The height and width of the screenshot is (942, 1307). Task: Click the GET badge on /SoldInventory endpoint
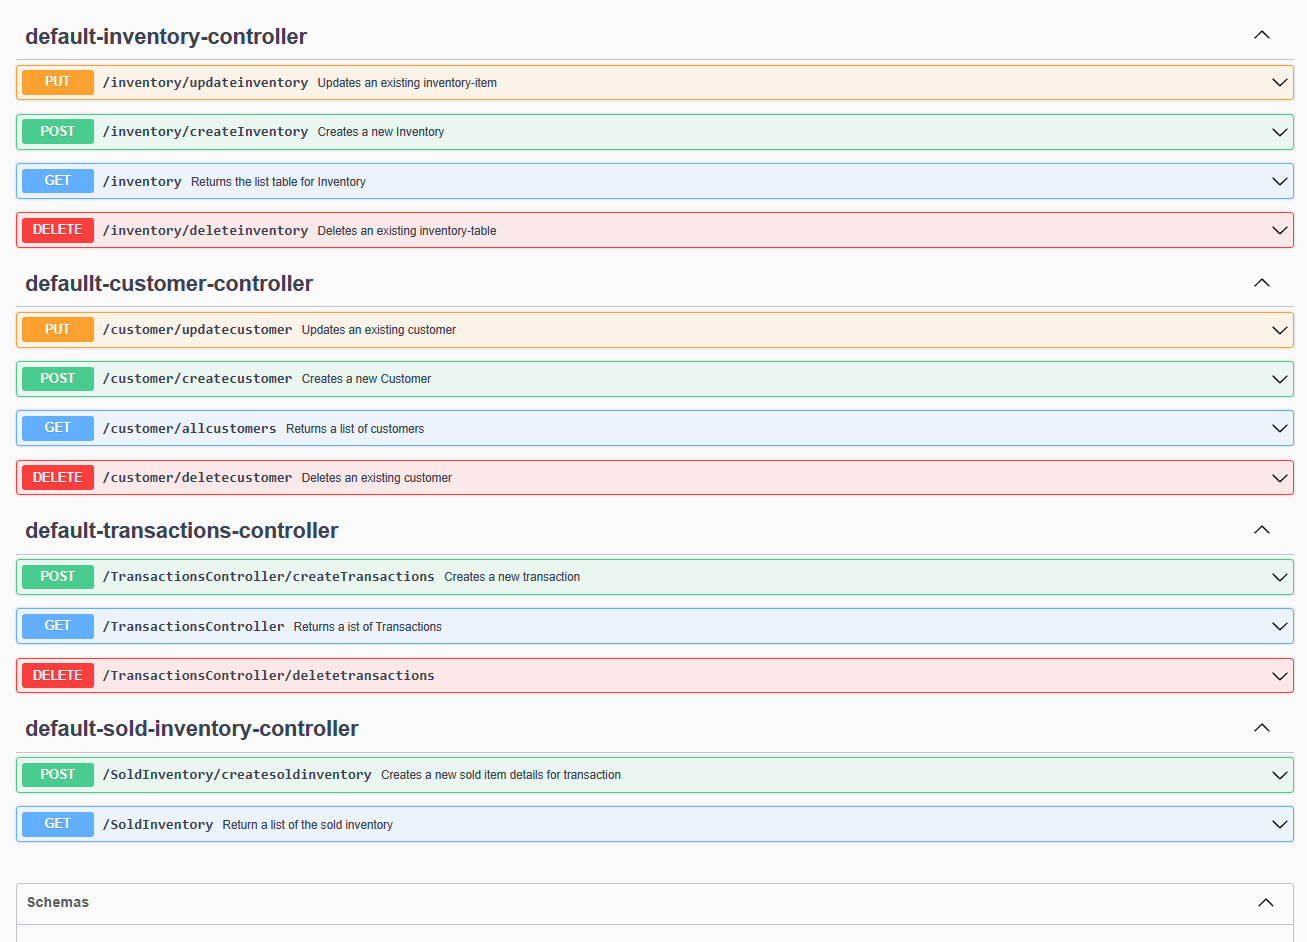pos(57,823)
